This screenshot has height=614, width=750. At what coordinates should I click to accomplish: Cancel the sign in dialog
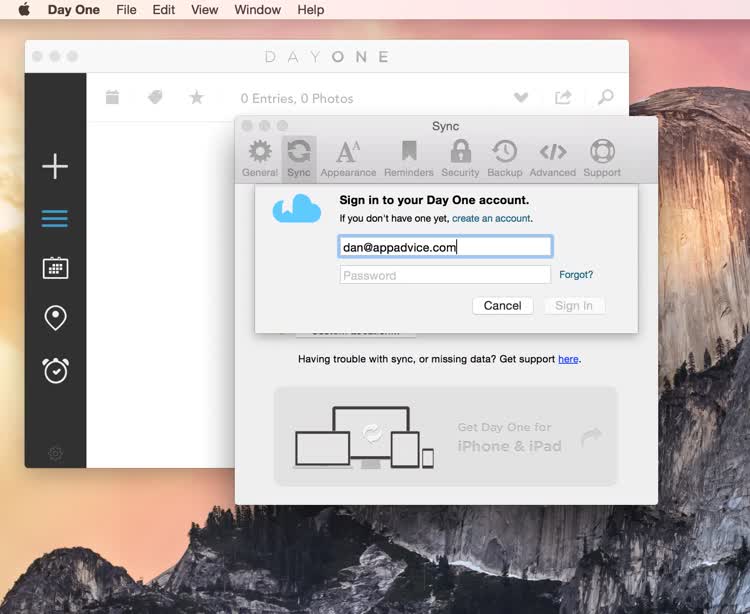click(x=503, y=306)
